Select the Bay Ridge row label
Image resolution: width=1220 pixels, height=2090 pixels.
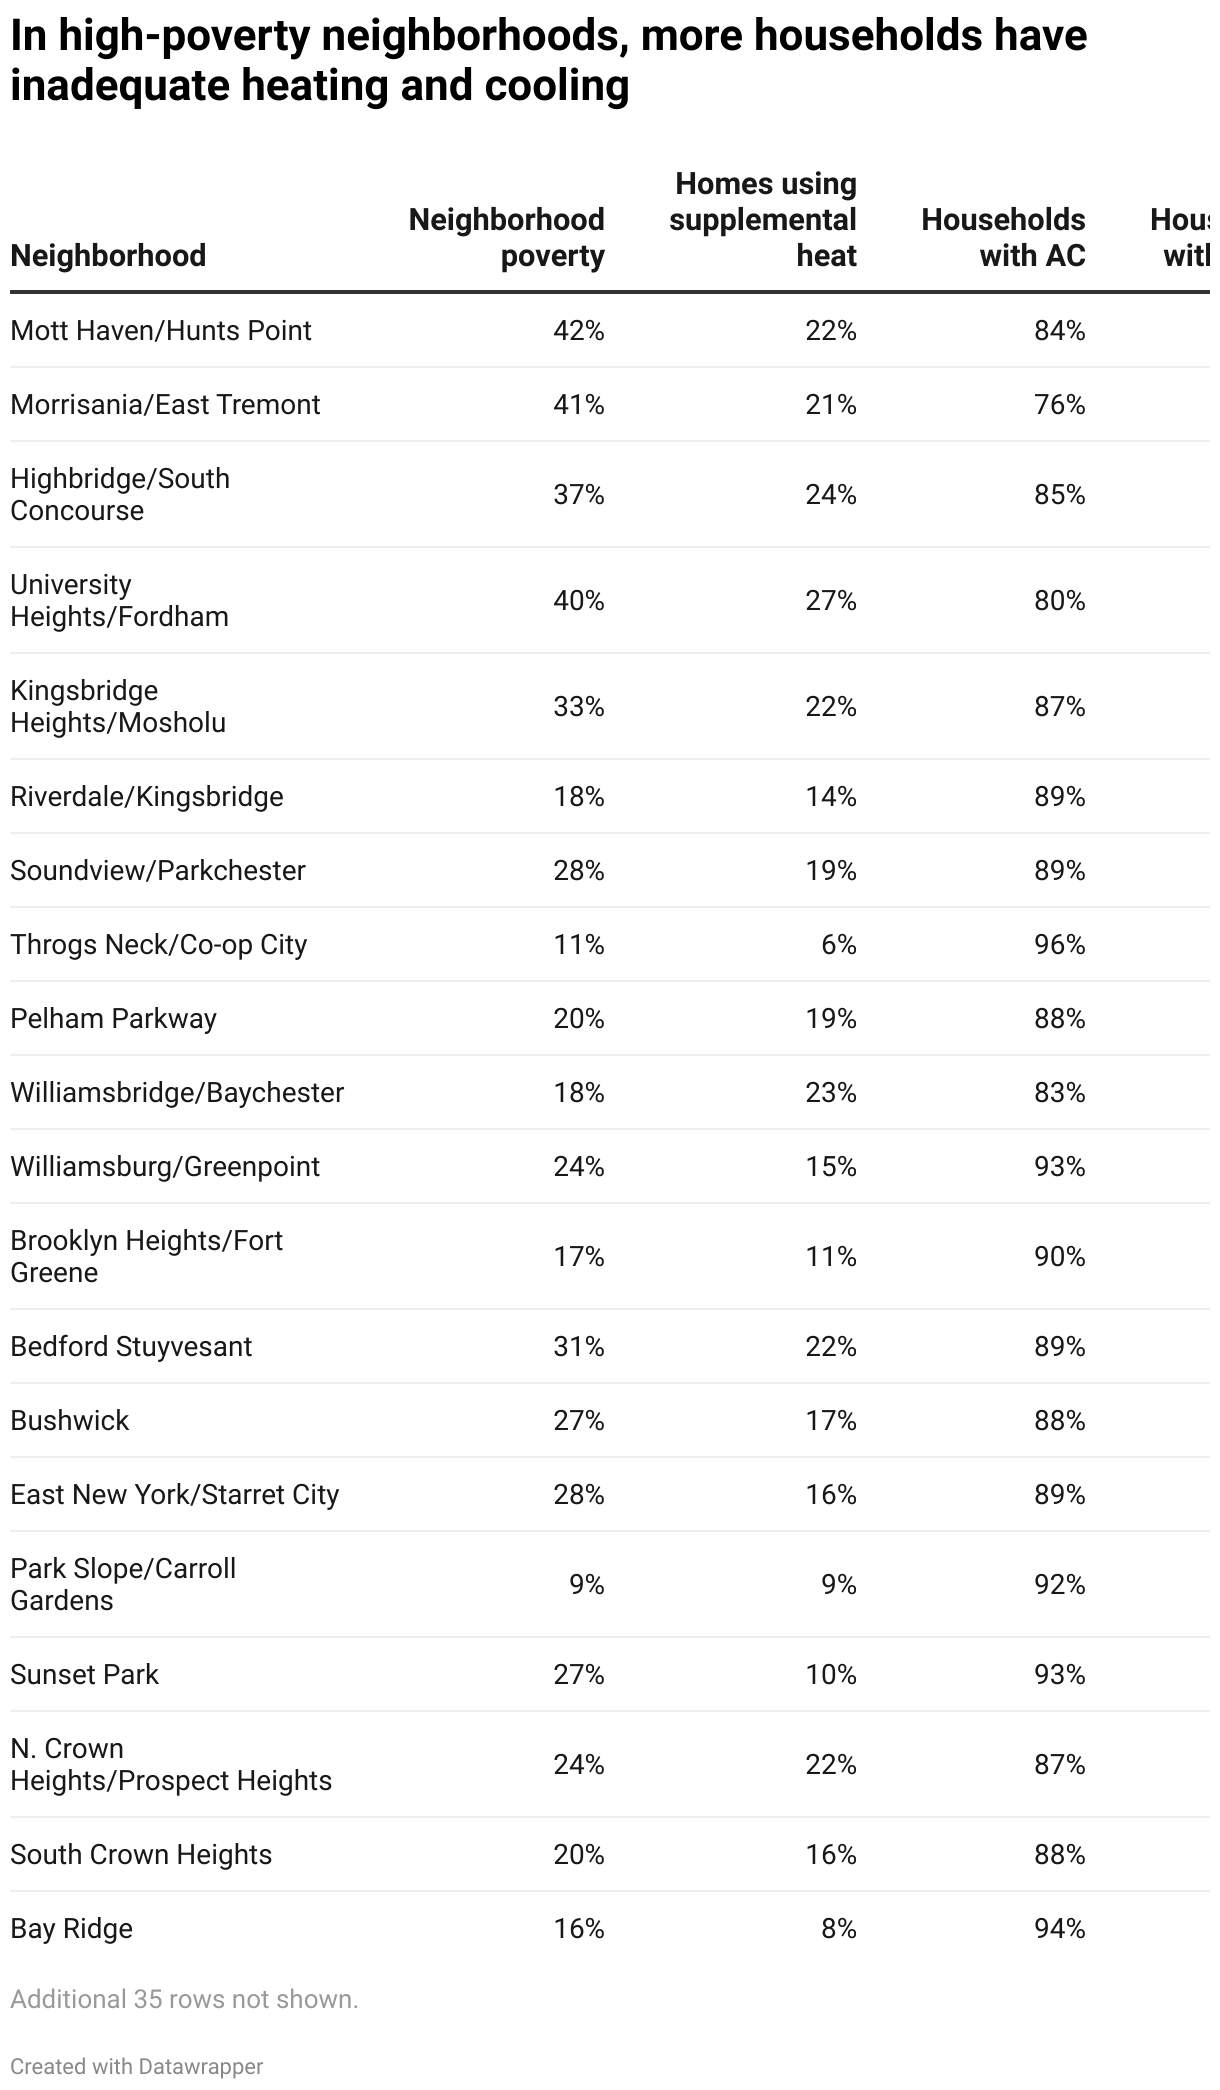(x=71, y=1929)
